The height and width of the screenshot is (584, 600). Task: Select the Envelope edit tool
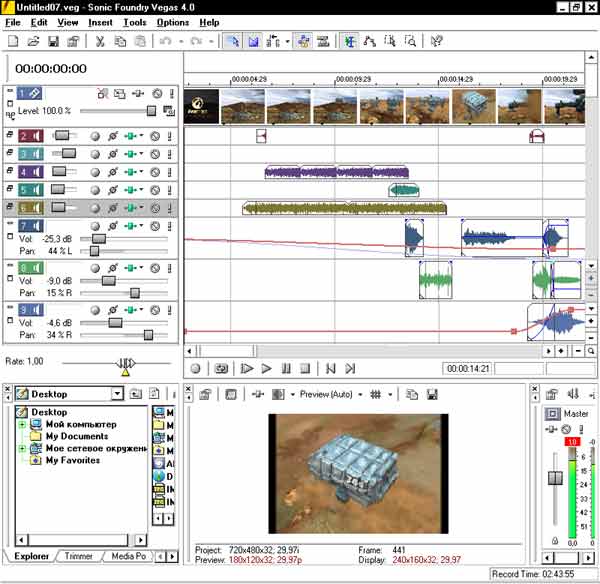pyautogui.click(x=370, y=41)
